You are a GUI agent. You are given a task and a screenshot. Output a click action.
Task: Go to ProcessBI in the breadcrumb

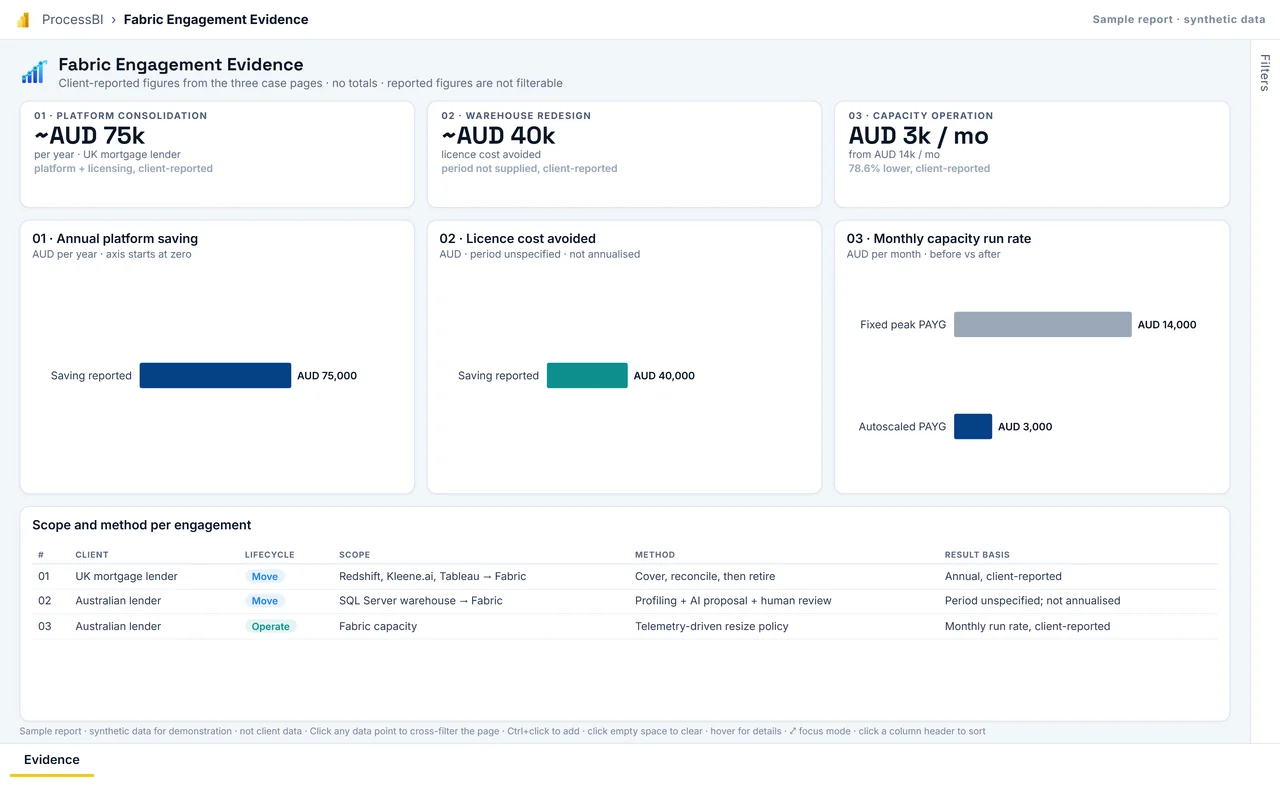[x=74, y=20]
